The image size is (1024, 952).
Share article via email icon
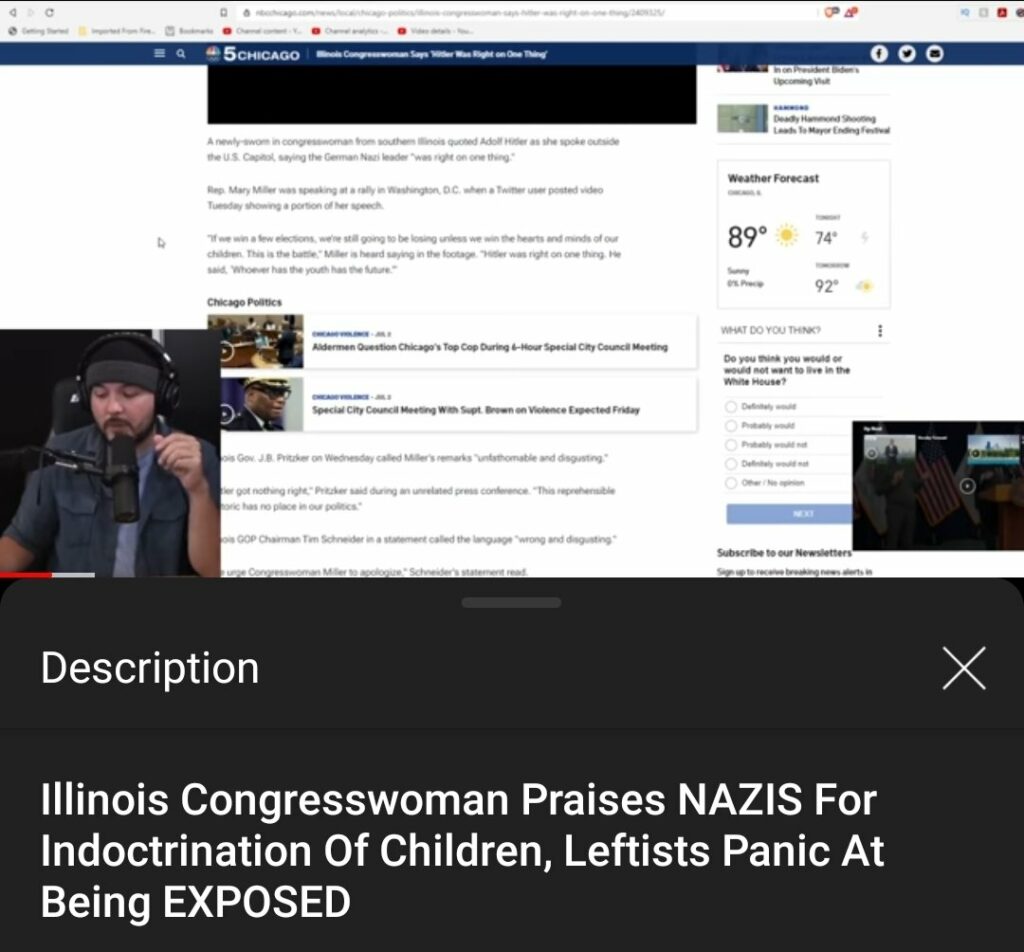[934, 54]
